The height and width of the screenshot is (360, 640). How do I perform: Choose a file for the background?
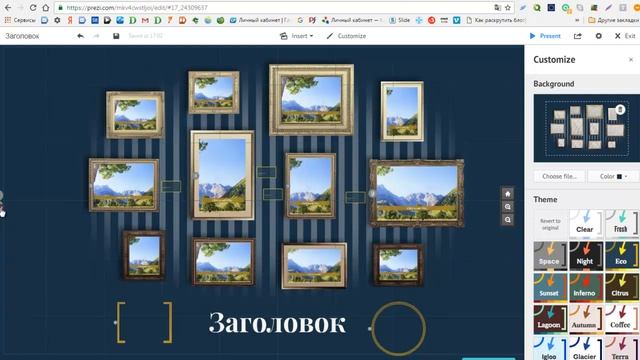(x=559, y=176)
